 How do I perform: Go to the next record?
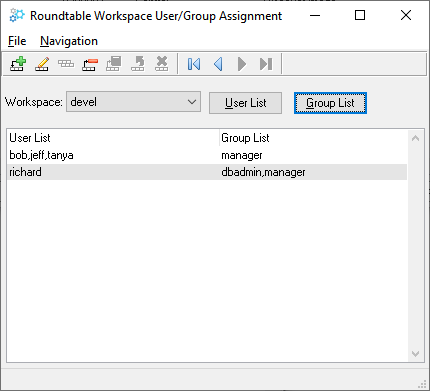point(242,64)
